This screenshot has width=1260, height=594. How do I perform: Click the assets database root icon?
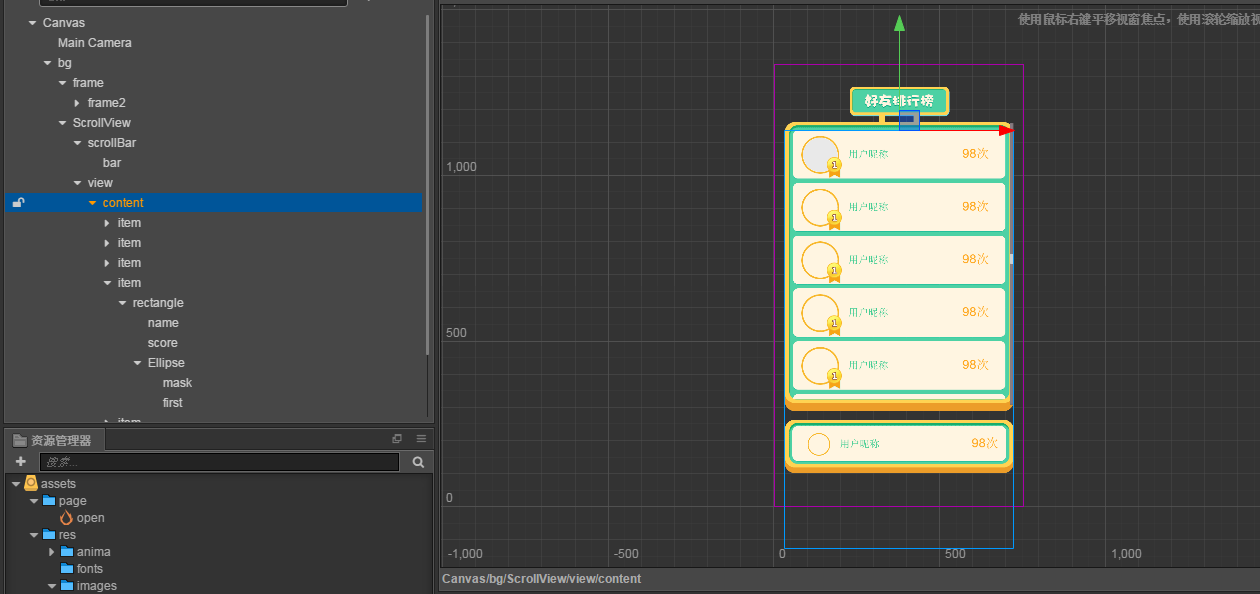tap(31, 484)
